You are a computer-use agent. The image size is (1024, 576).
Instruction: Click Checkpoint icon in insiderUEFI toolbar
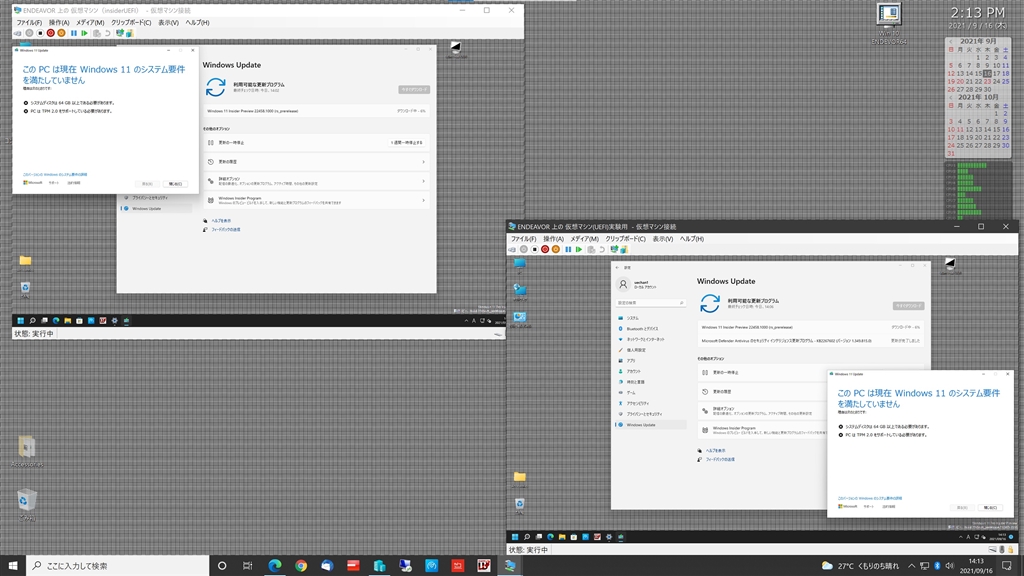[97, 33]
